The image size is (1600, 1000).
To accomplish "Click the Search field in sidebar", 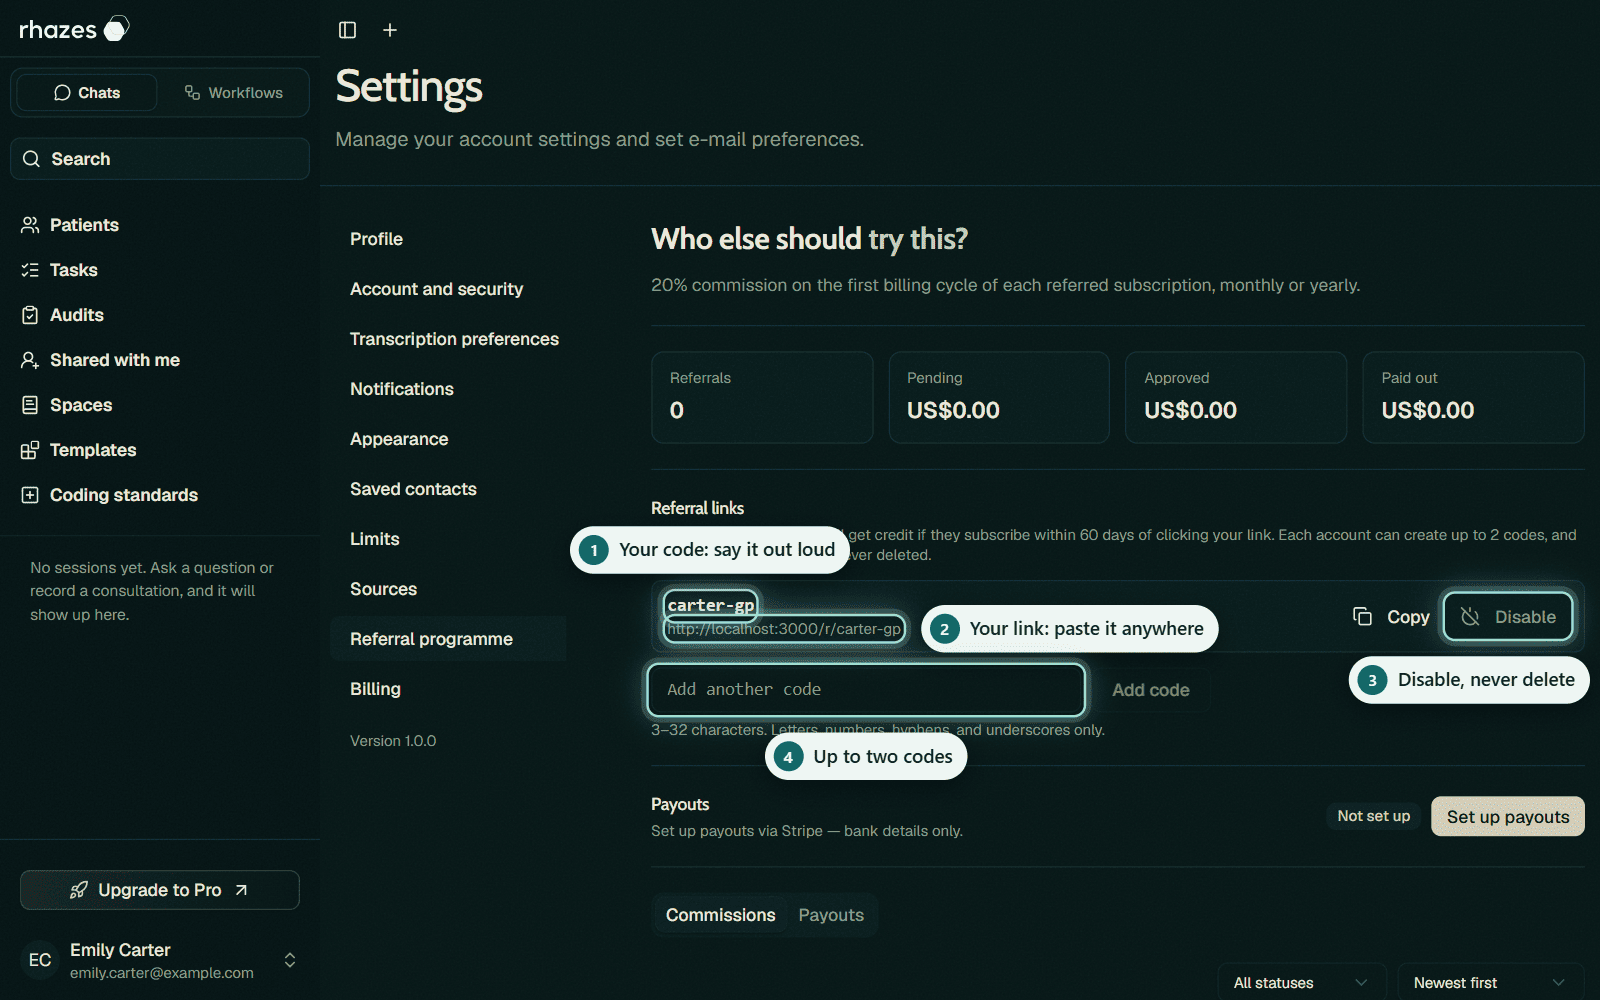I will (160, 159).
